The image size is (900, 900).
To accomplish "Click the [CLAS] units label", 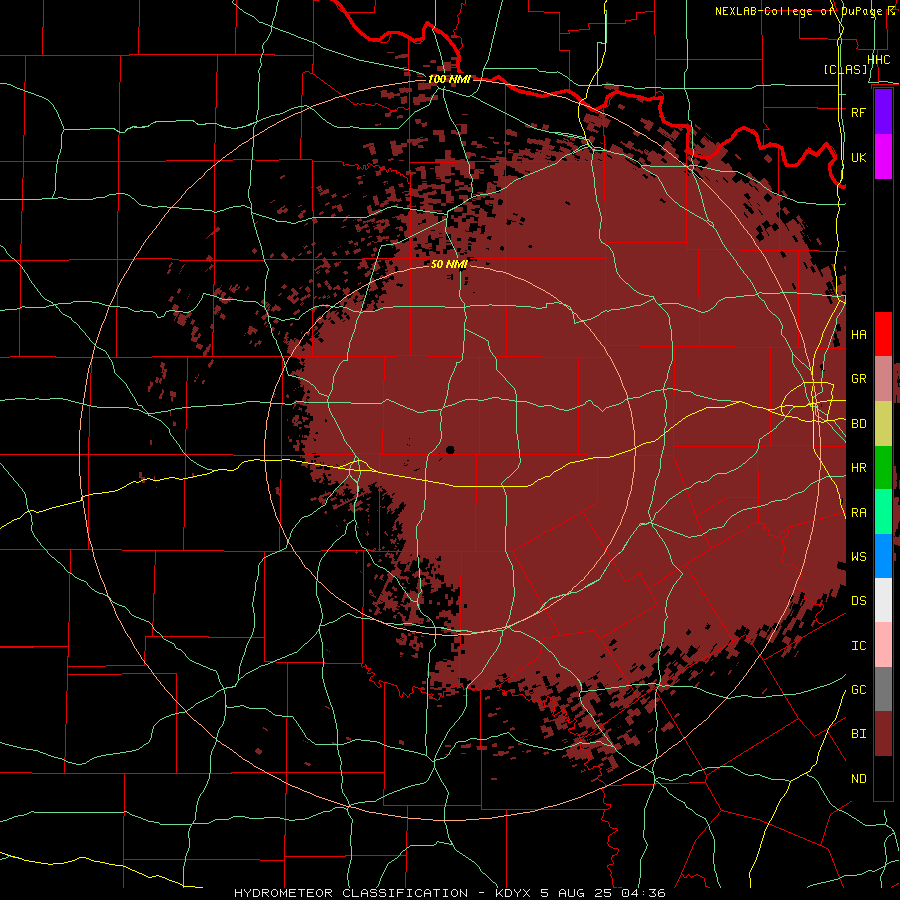I will point(845,69).
